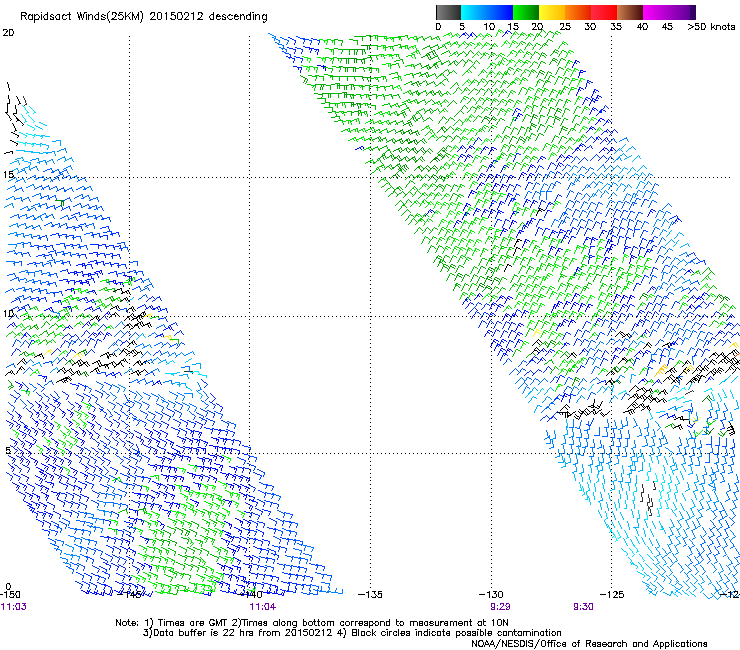Click the note line 'Times are GMT'
The image size is (740, 650).
click(192, 623)
